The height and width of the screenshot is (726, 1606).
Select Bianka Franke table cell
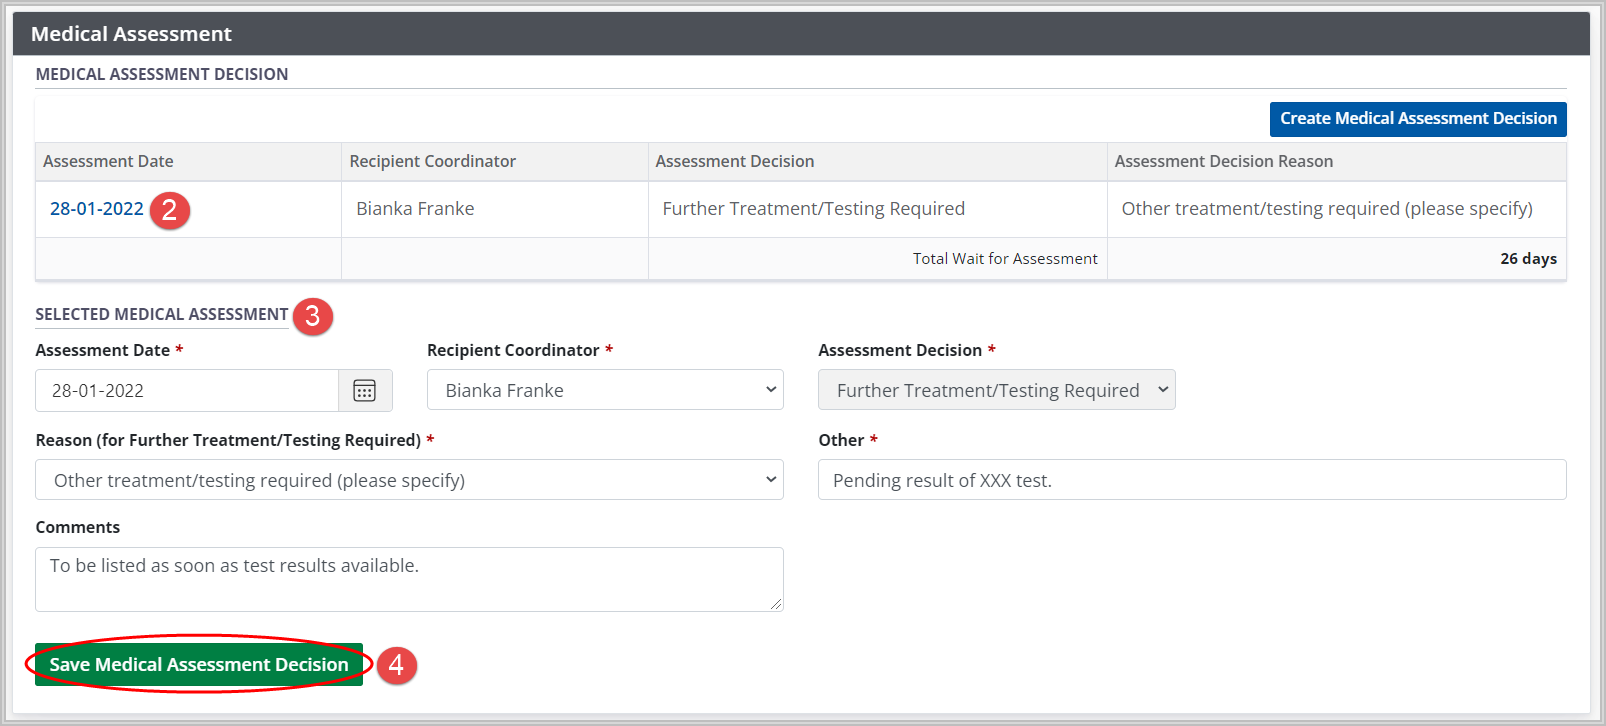495,209
